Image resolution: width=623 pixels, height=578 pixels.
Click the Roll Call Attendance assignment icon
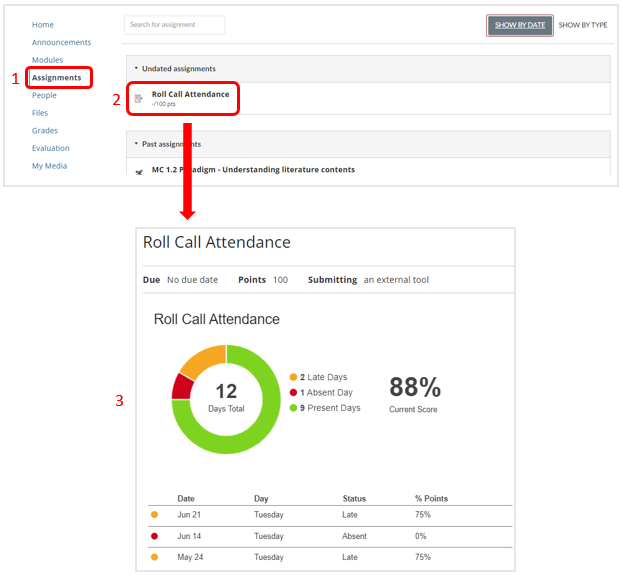pos(138,98)
